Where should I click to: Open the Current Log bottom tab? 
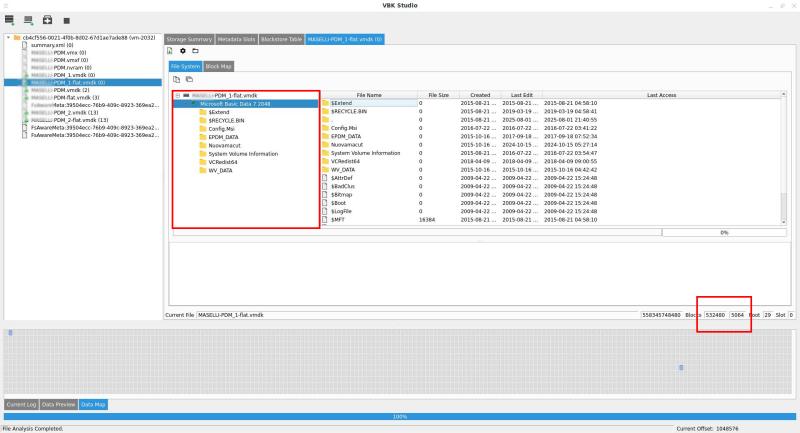tap(21, 404)
